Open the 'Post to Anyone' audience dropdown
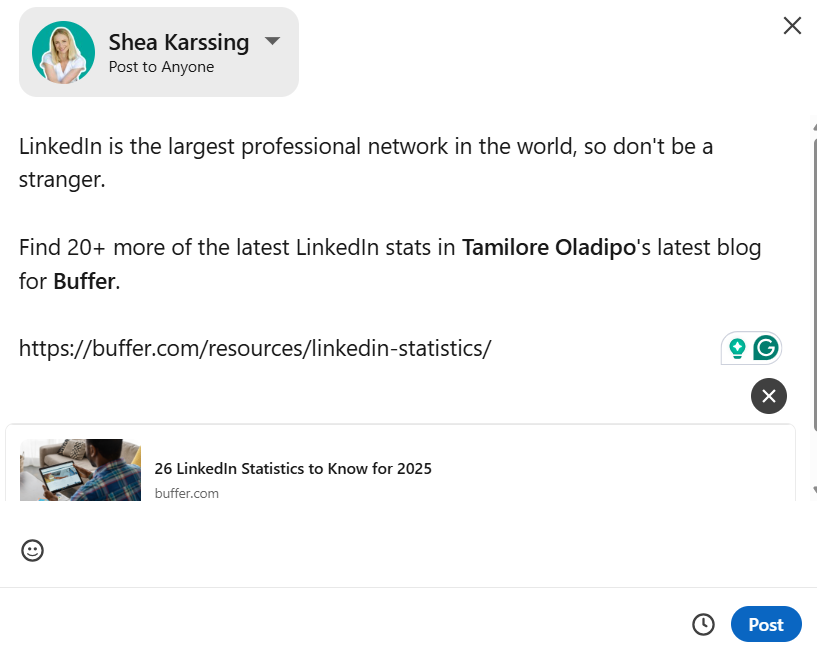The width and height of the screenshot is (817, 647). [x=162, y=68]
